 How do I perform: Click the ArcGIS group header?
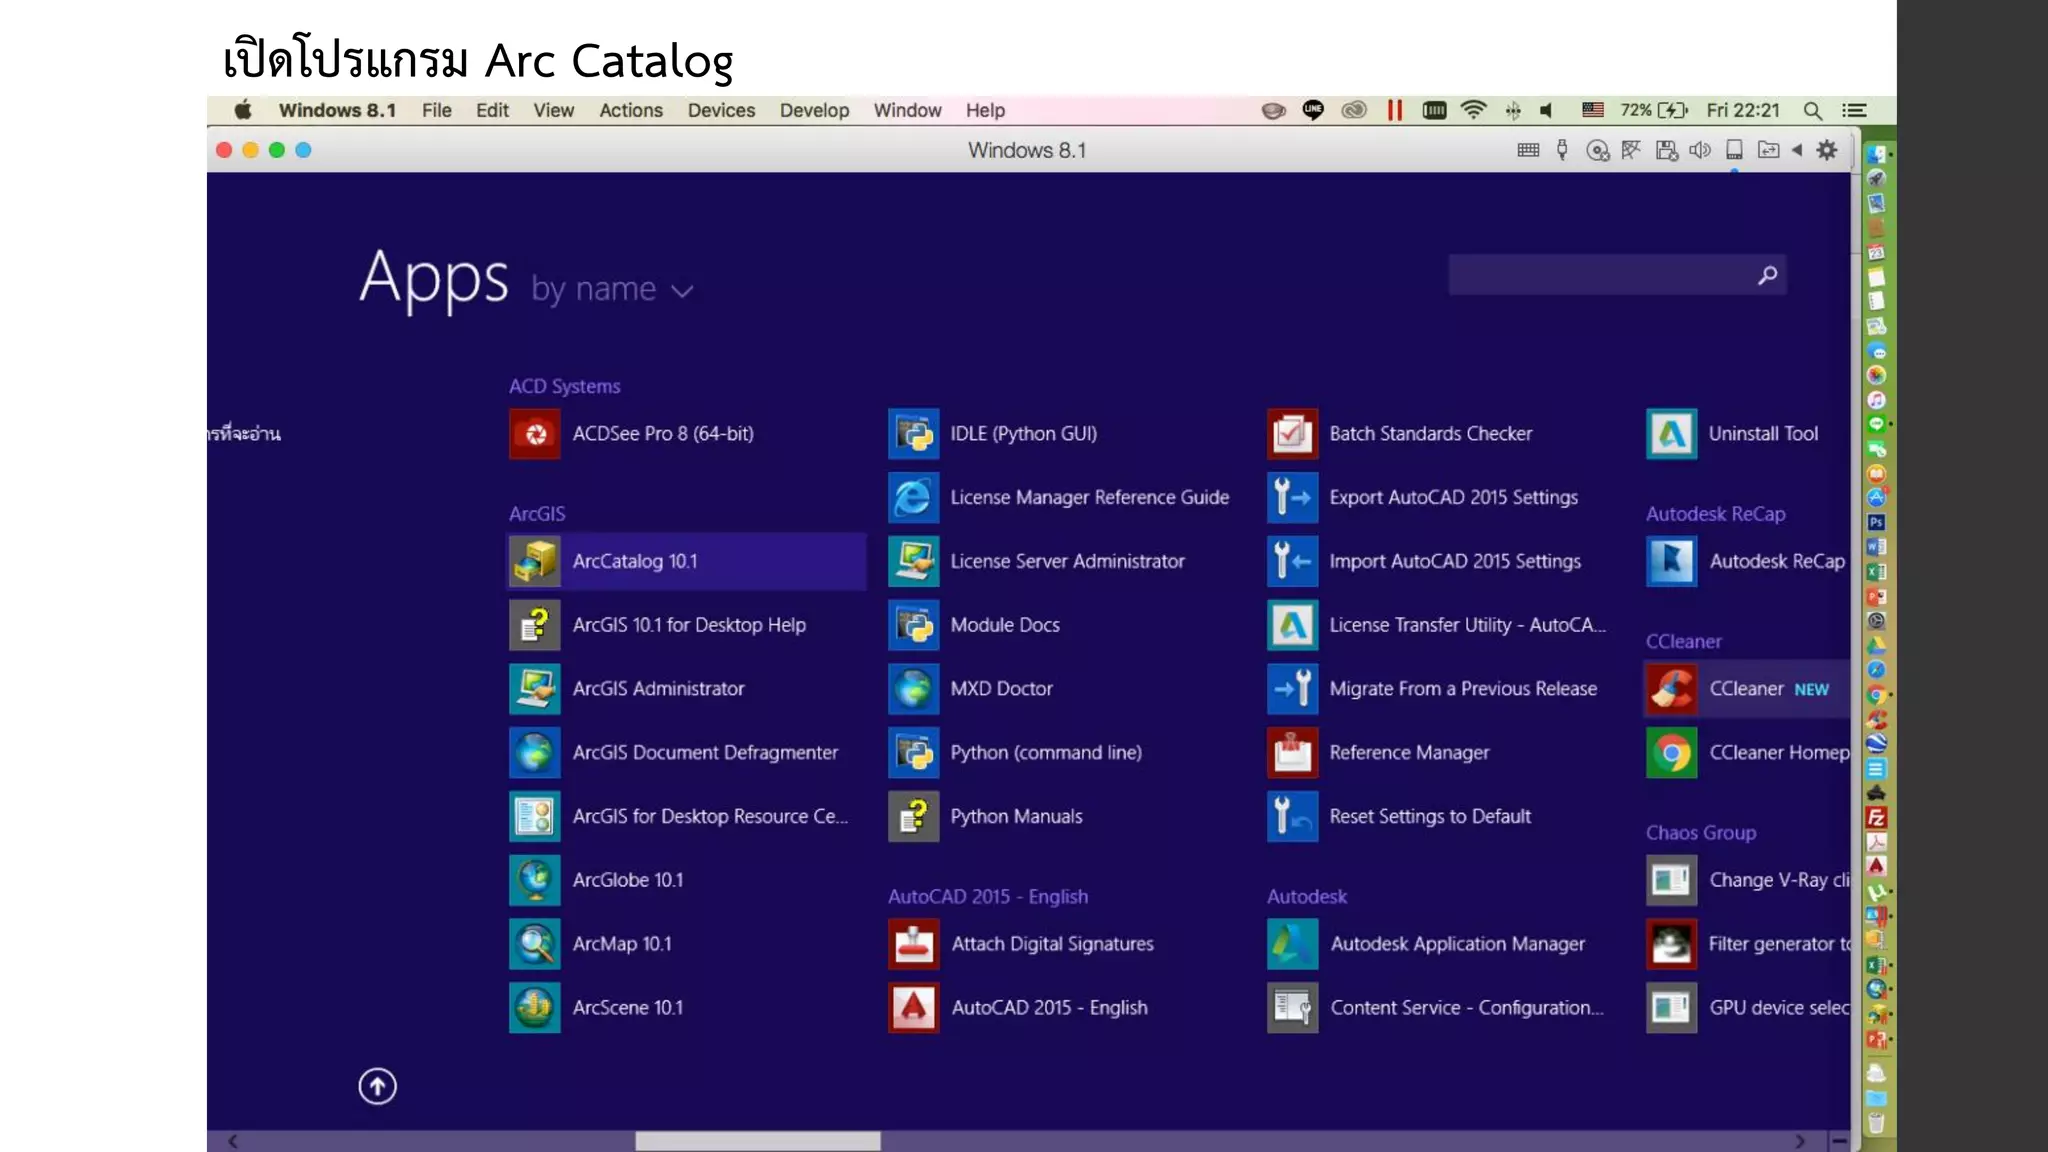537,514
